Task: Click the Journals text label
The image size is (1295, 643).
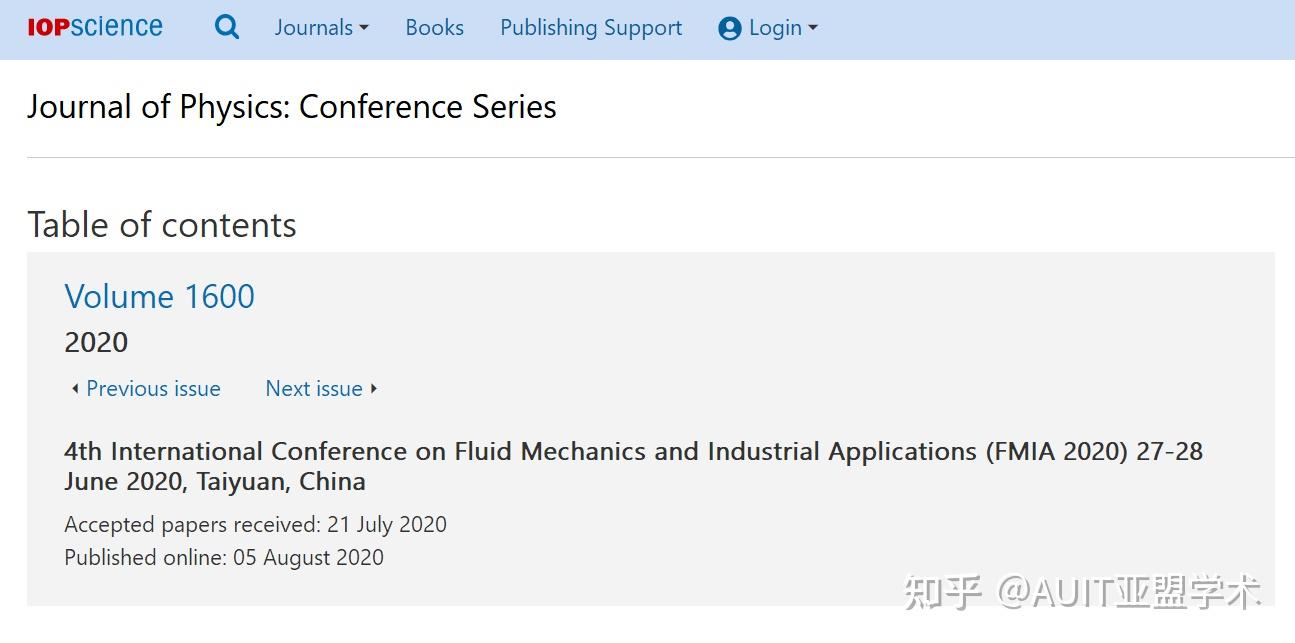Action: coord(314,28)
